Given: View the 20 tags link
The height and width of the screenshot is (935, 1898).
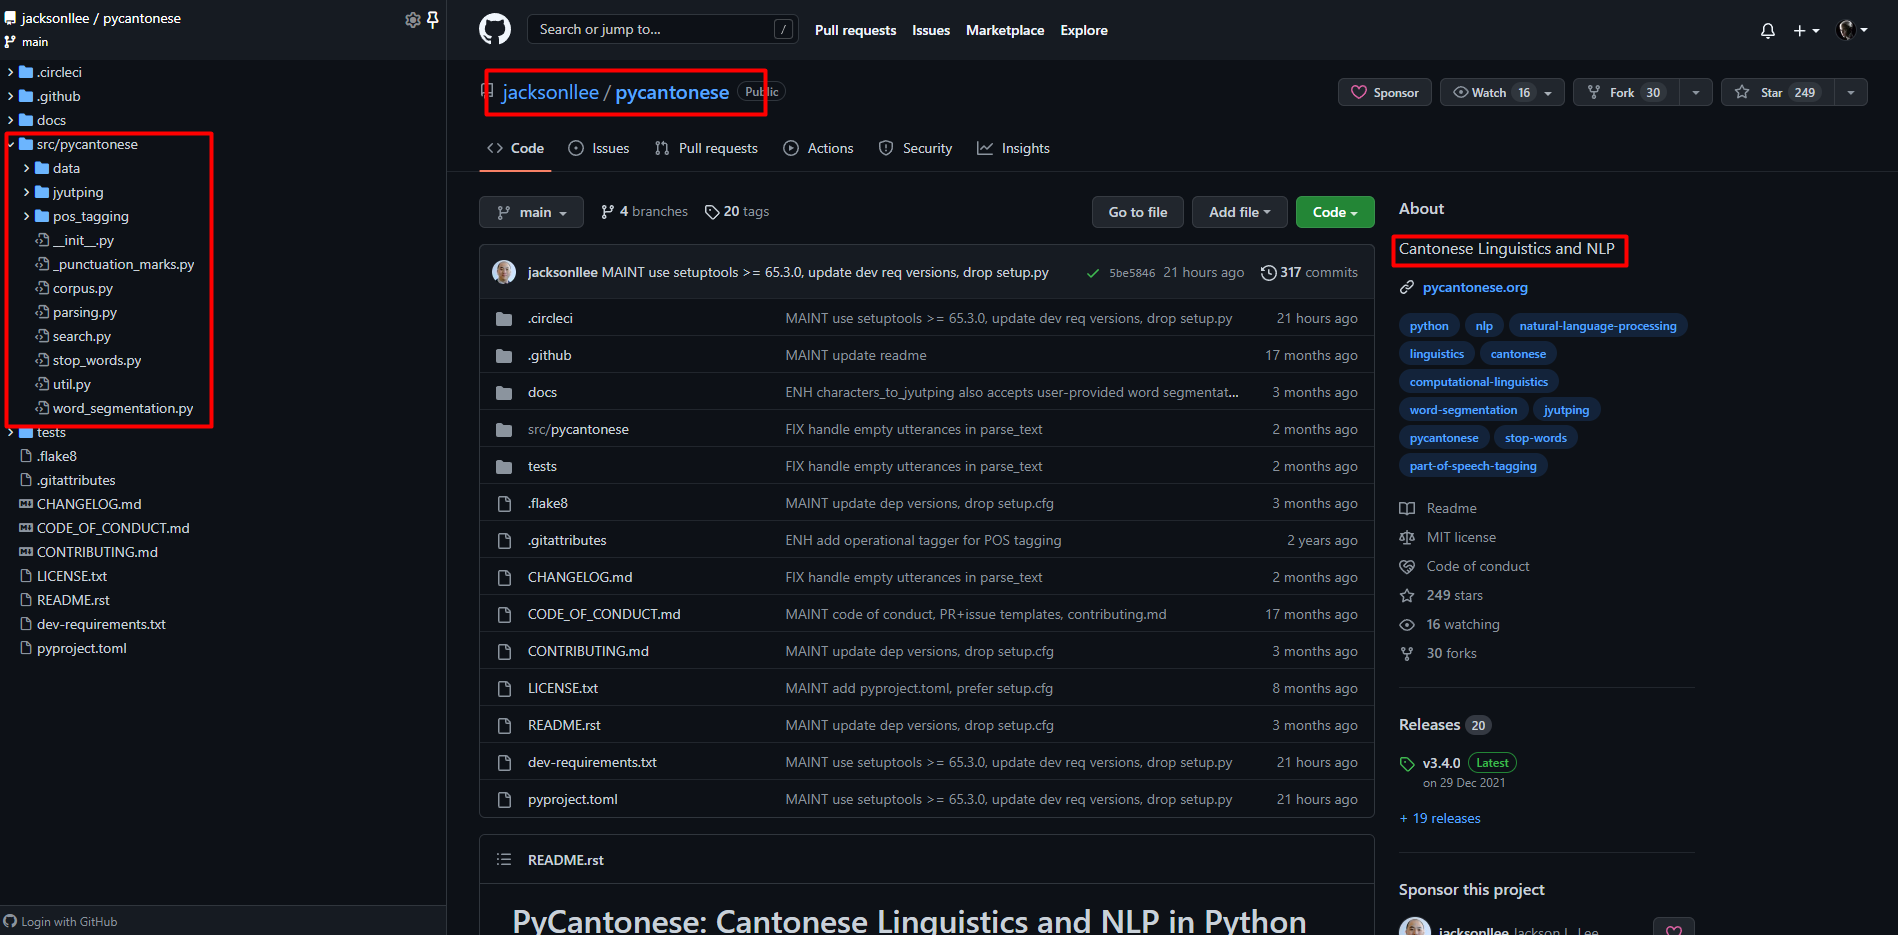Looking at the screenshot, I should 737,212.
